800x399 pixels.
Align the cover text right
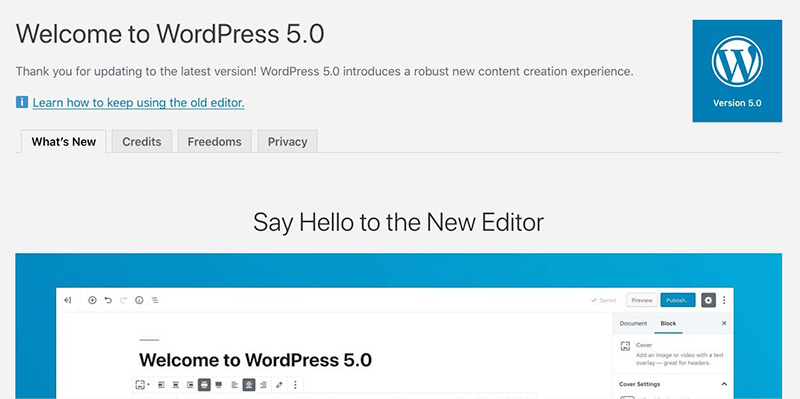[x=263, y=384]
